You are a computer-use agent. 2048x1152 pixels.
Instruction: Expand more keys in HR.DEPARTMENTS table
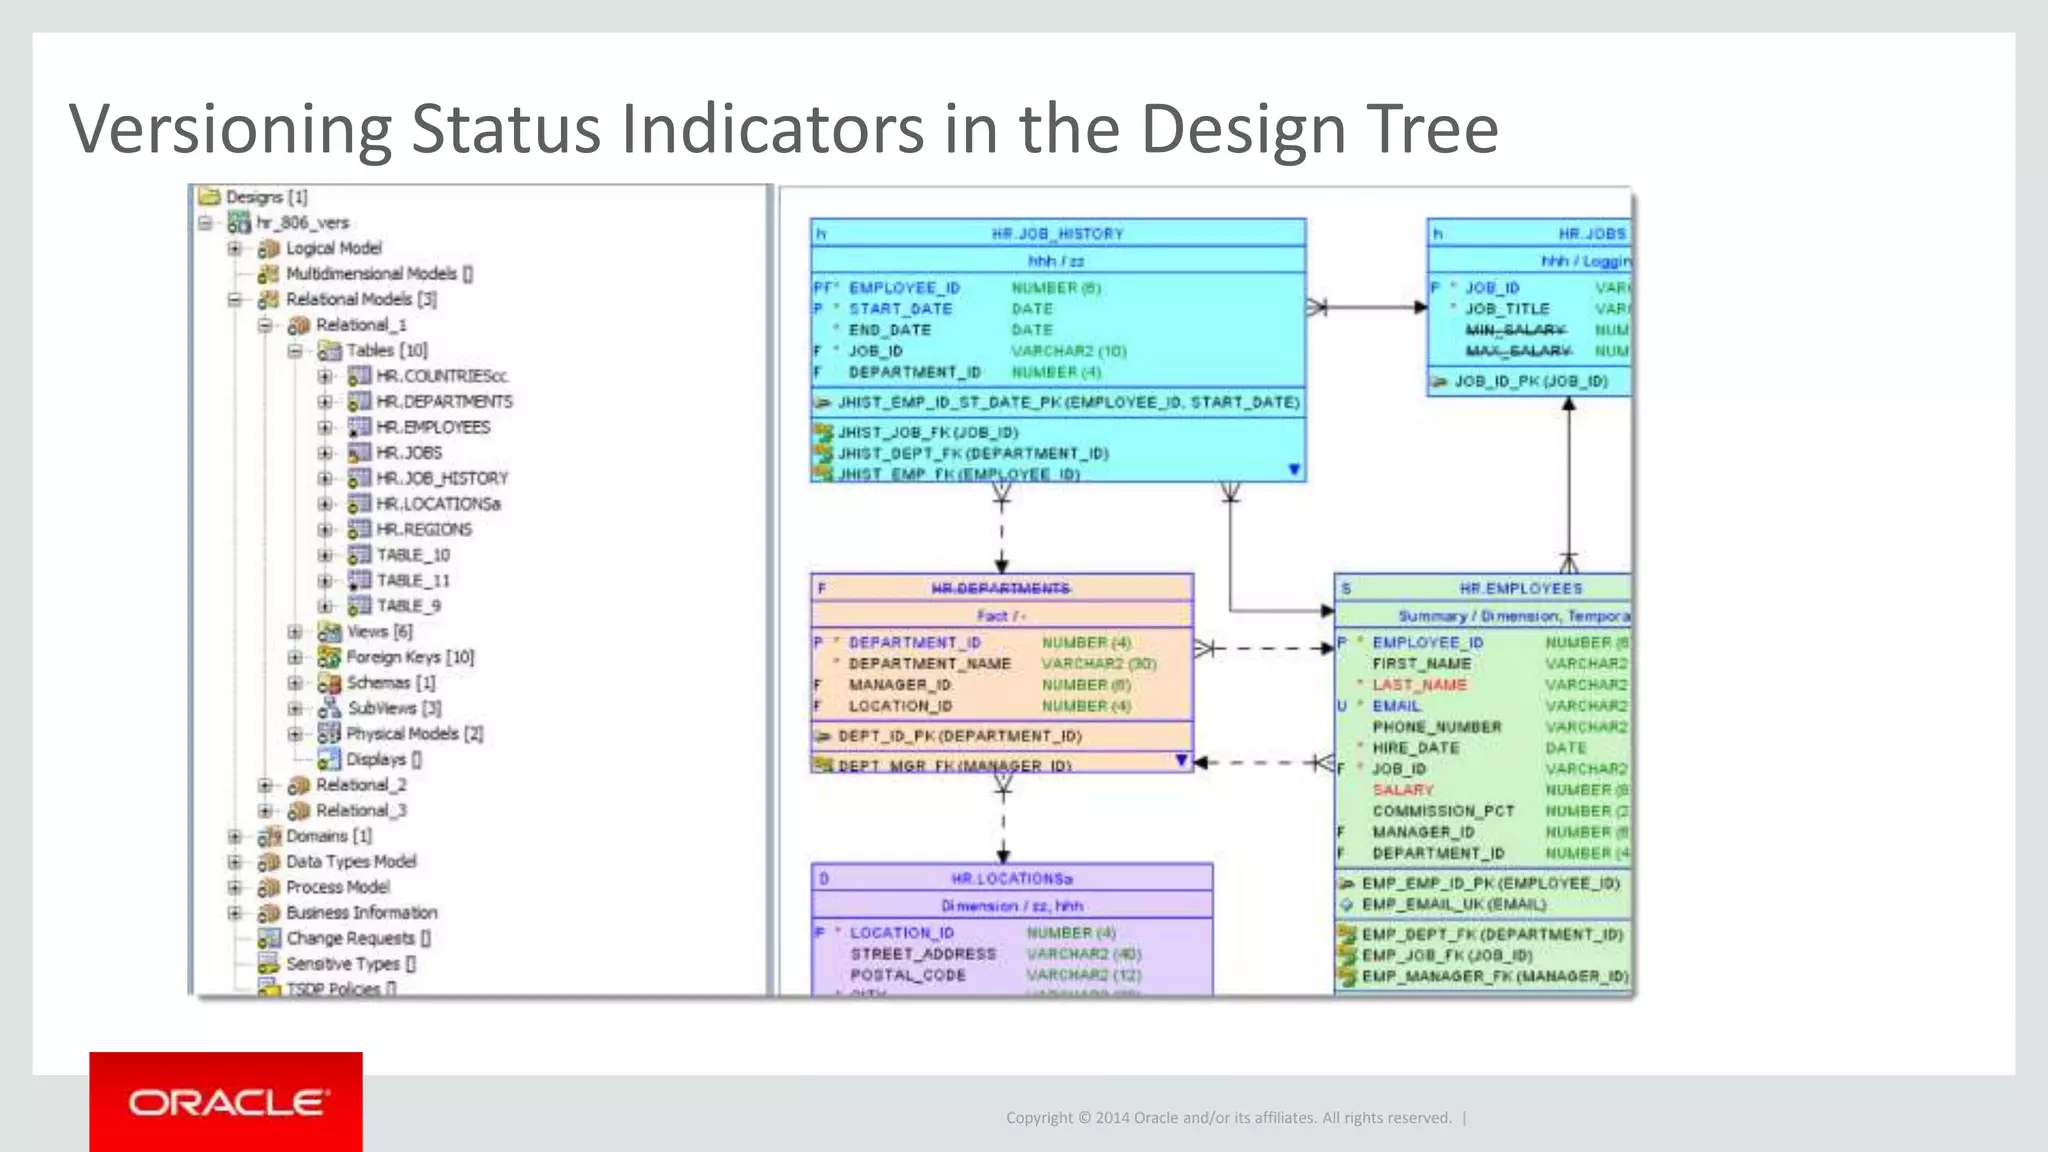tap(1181, 761)
